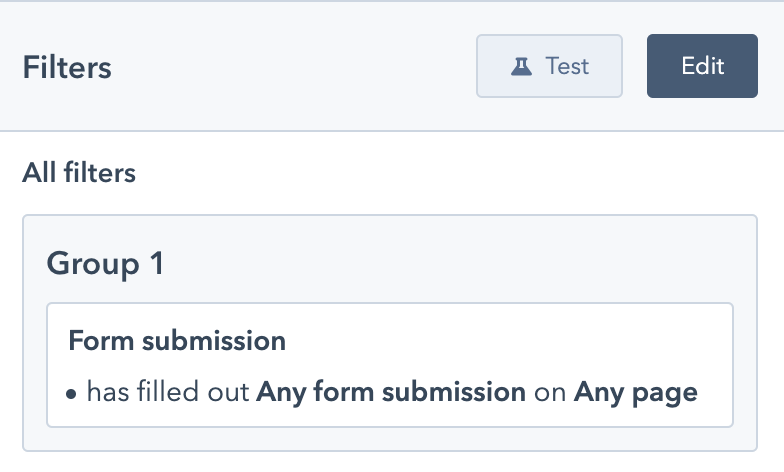This screenshot has height=472, width=784.
Task: Click the word 'Form' in card title
Action: coord(102,340)
